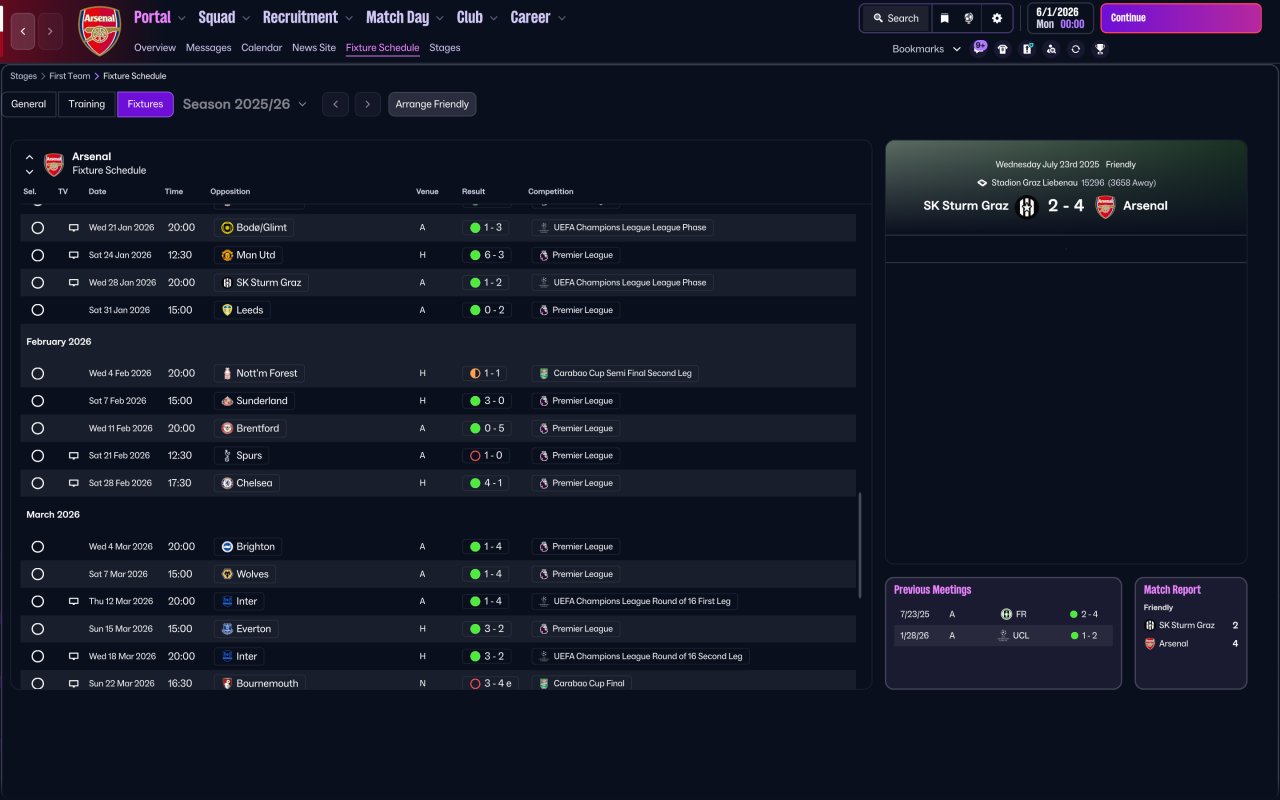The image size is (1280, 800).
Task: Select the Man Utd fixture radio button
Action: tap(38, 255)
